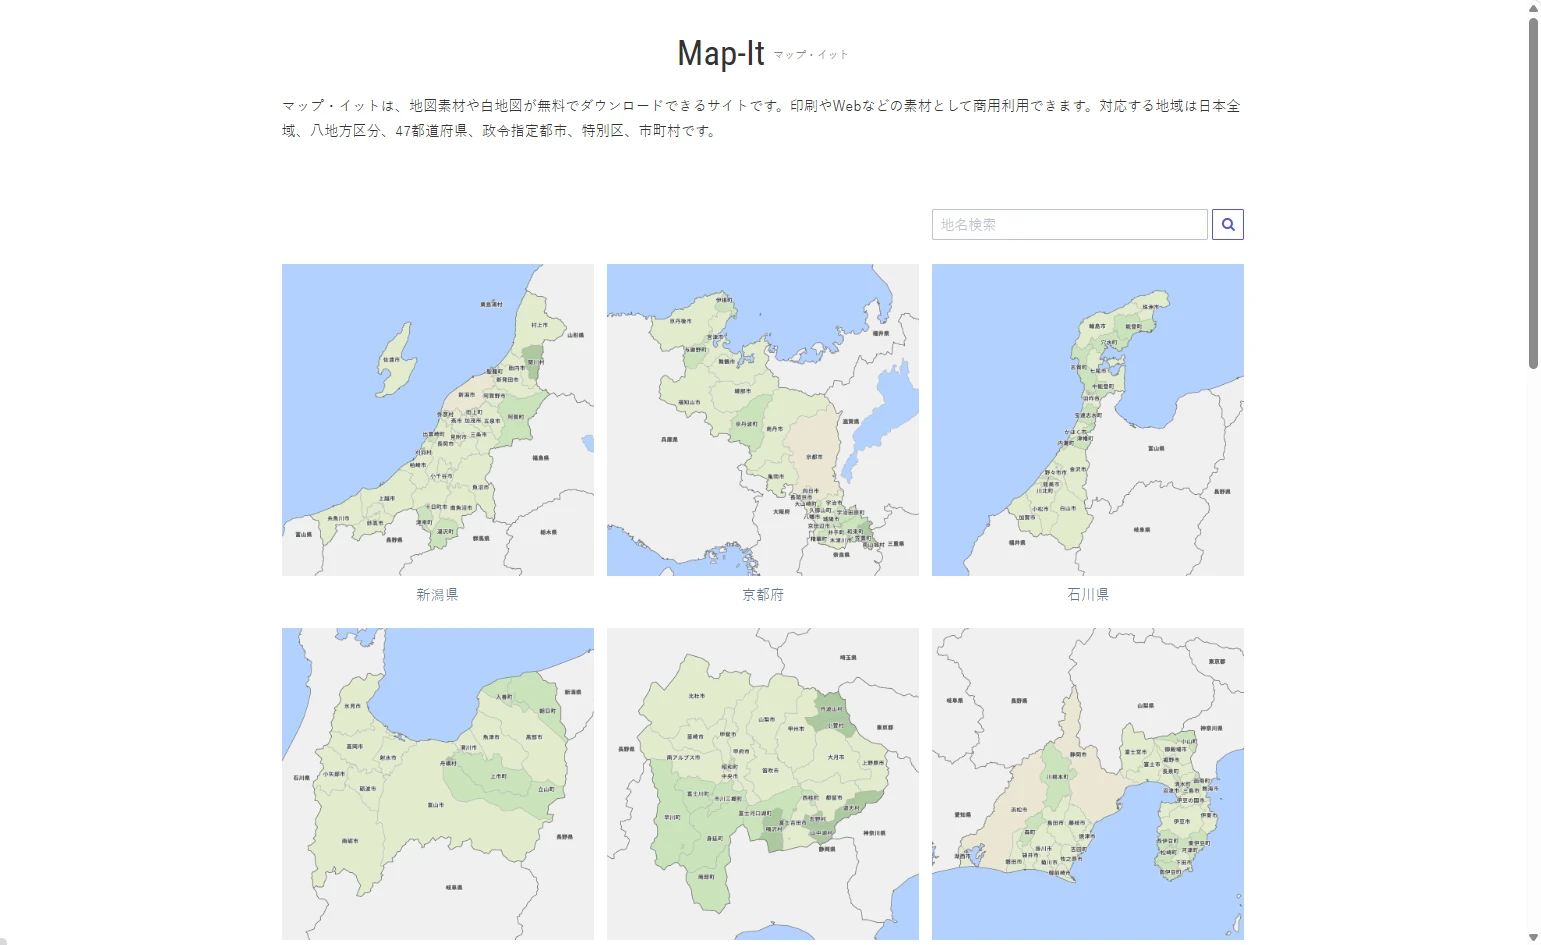
Task: Click the Map-It site title
Action: tap(720, 53)
